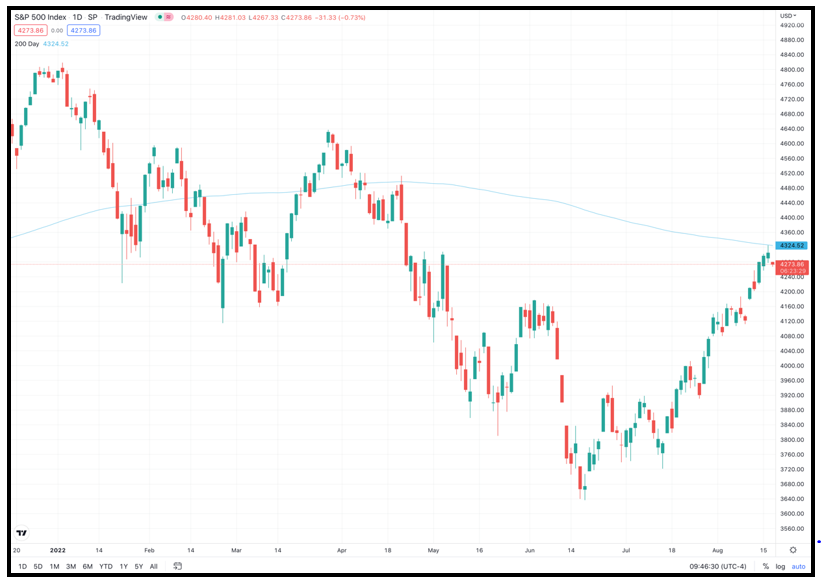The height and width of the screenshot is (585, 826).
Task: Select the 5D time range
Action: [38, 566]
